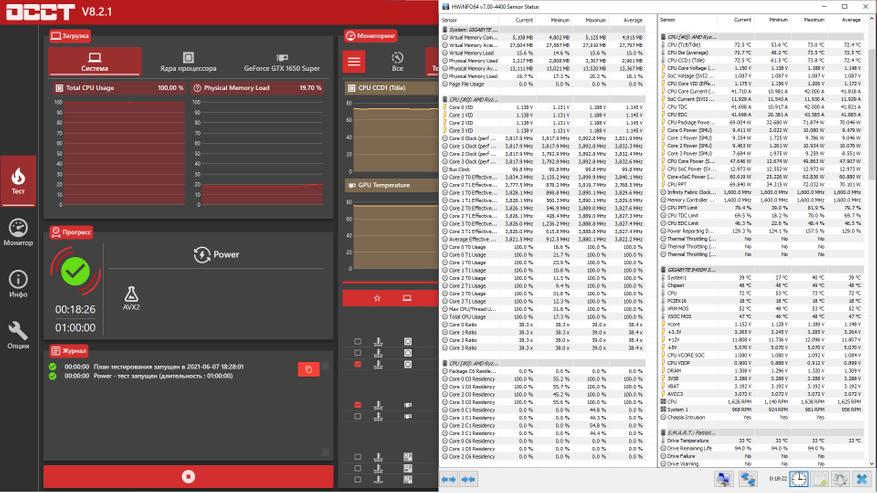Screen dimensions: 877x493
Task: Switch to the Ядра процессора tab
Action: click(x=188, y=63)
